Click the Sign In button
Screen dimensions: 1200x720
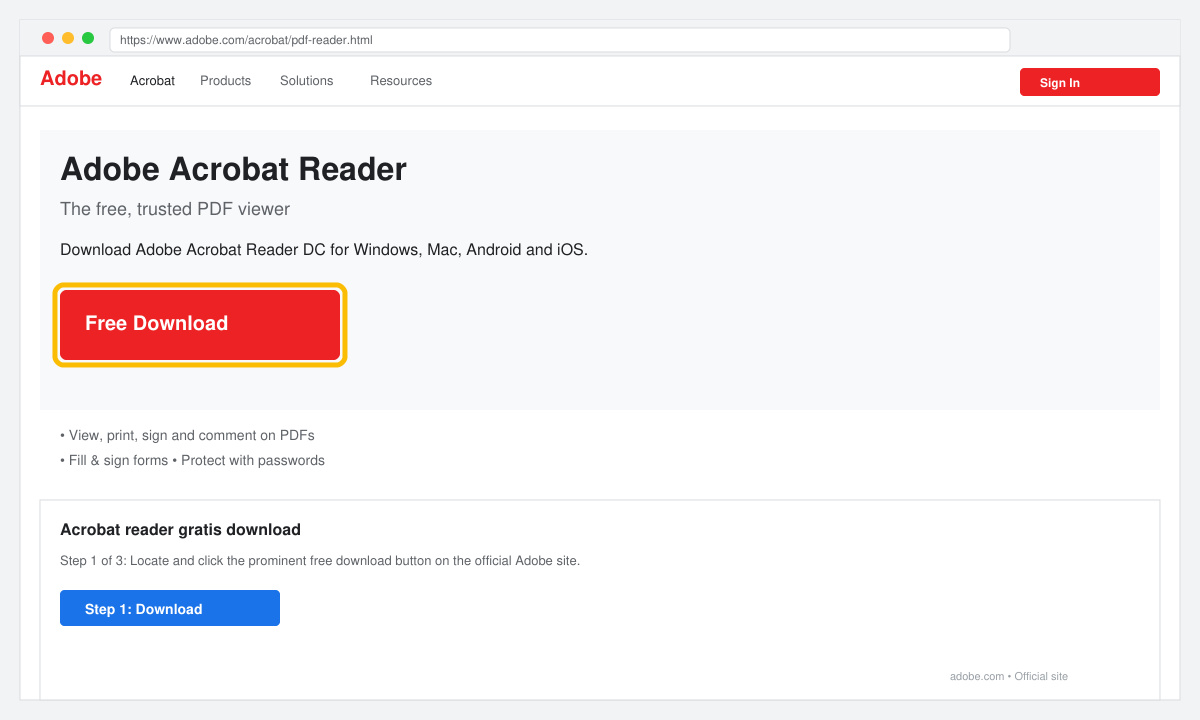coord(1090,82)
